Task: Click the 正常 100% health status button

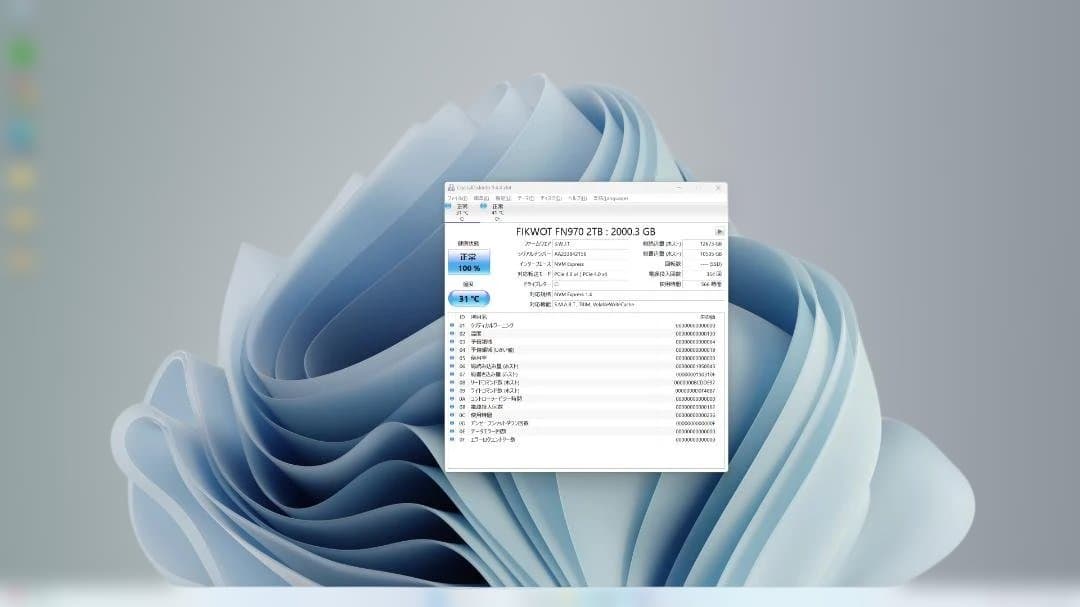Action: (468, 262)
